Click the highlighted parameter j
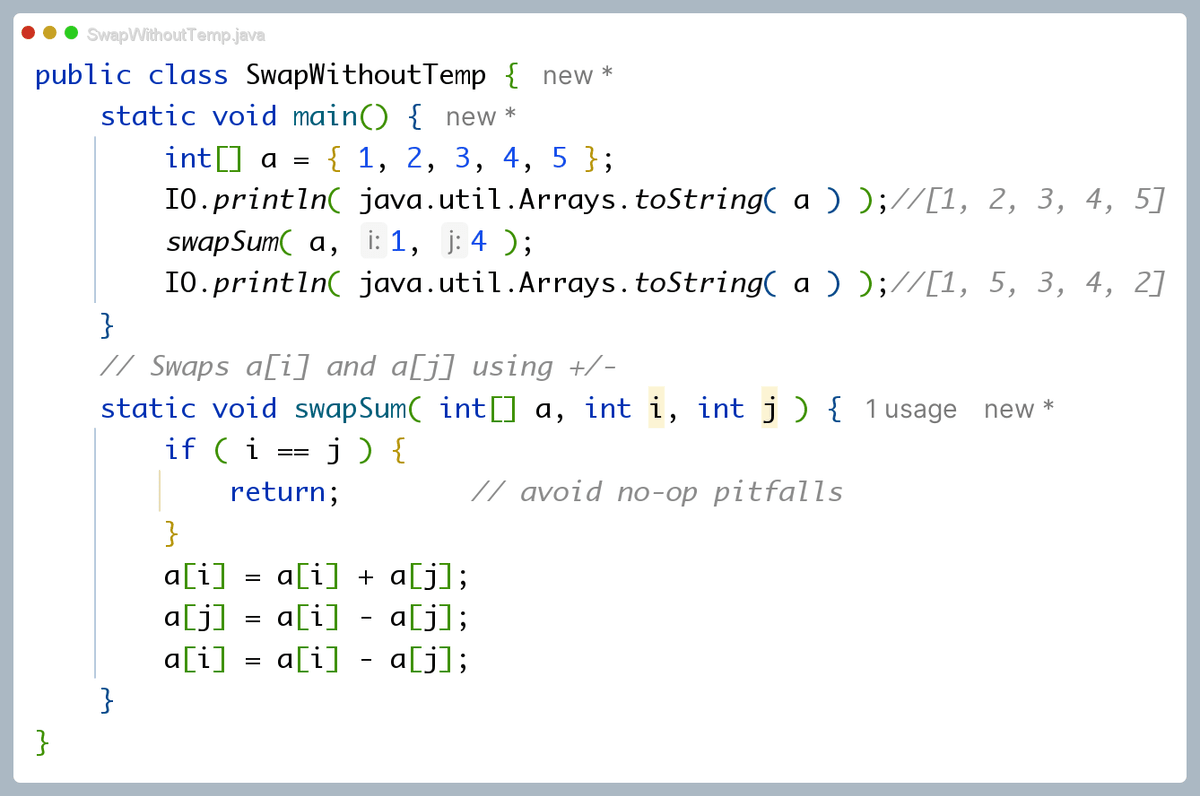The image size is (1200, 796). pyautogui.click(x=769, y=408)
